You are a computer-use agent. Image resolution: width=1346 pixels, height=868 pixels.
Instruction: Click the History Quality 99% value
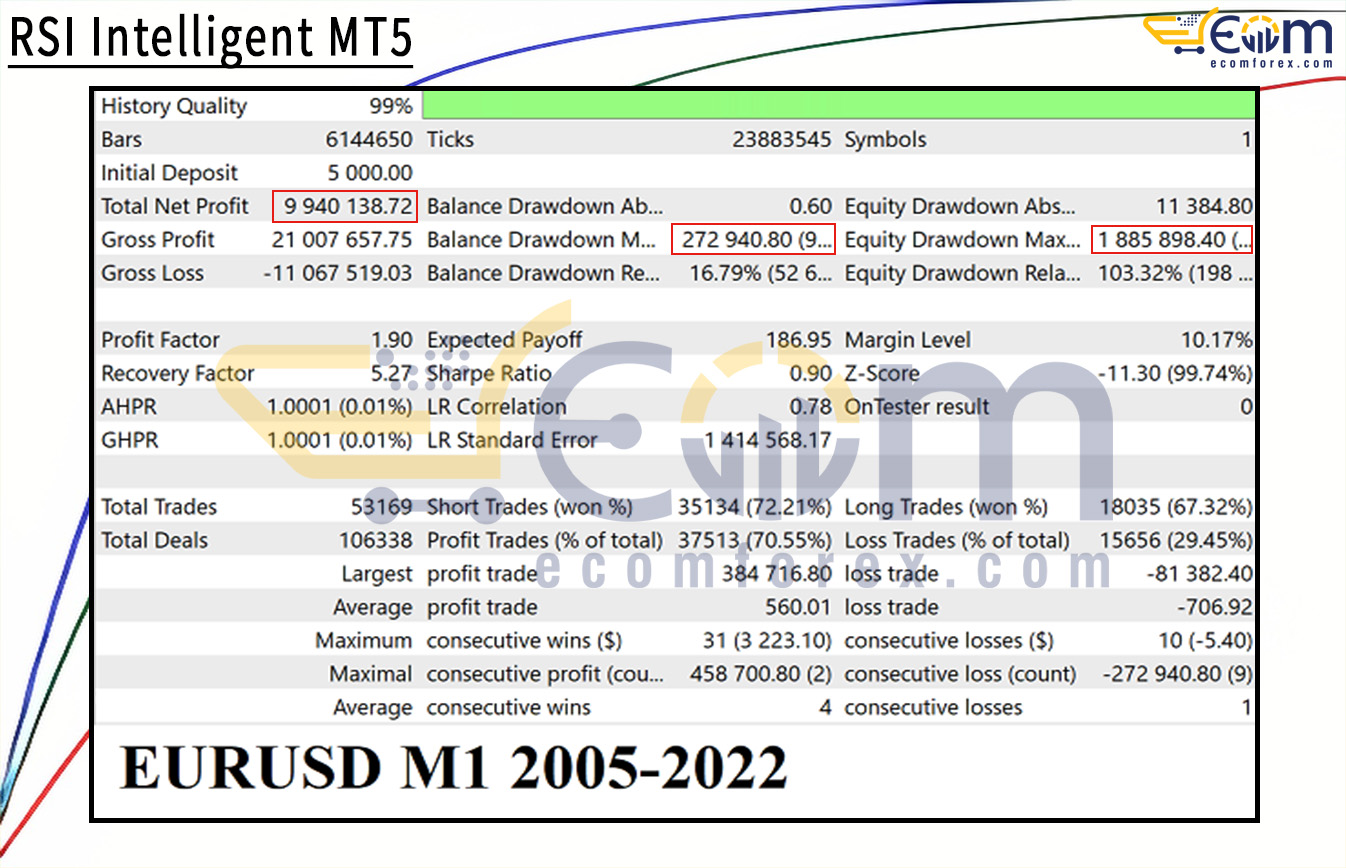click(389, 107)
